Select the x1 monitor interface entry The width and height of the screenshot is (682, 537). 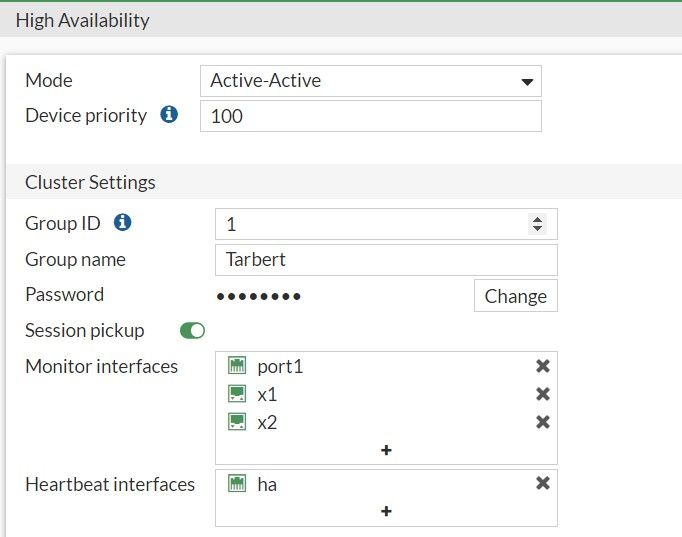267,394
